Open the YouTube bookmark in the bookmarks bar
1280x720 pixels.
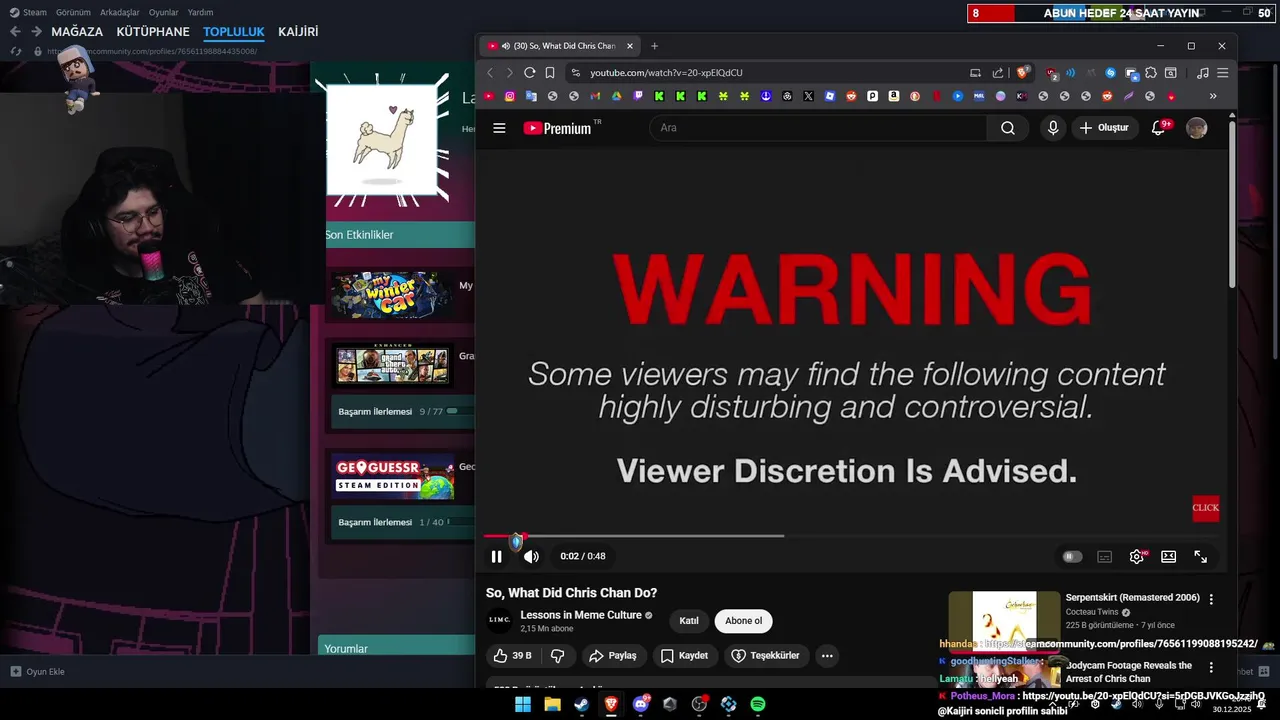point(489,96)
